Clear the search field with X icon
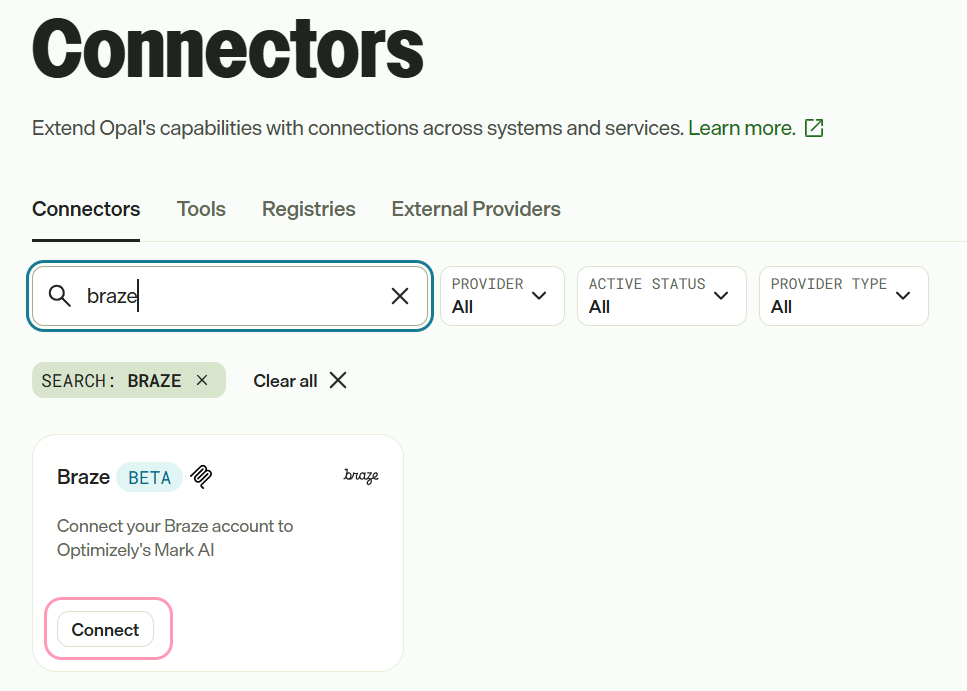This screenshot has height=691, width=967. tap(400, 296)
